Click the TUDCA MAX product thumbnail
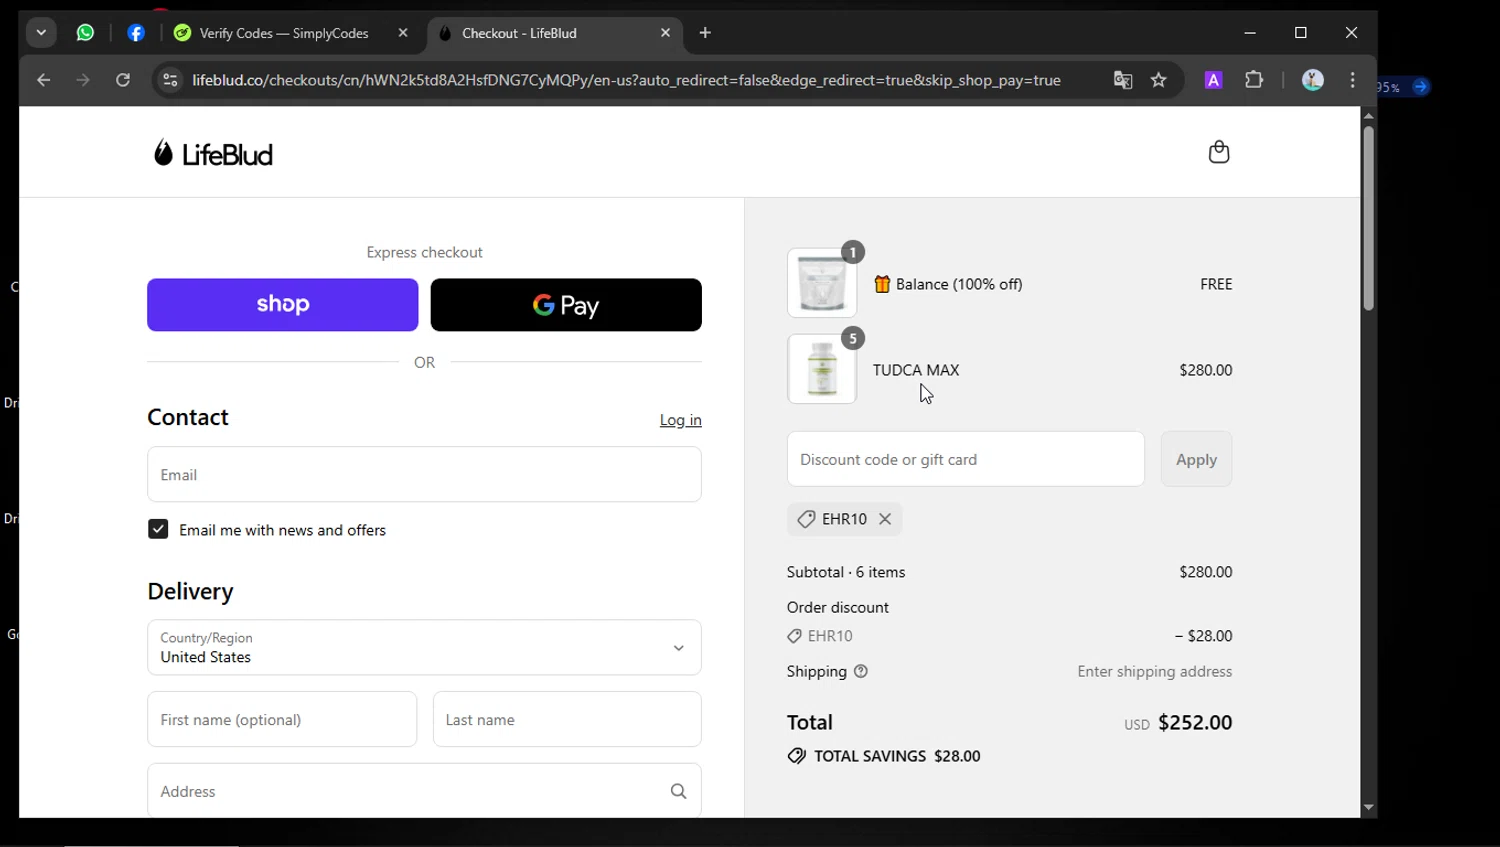 point(822,369)
